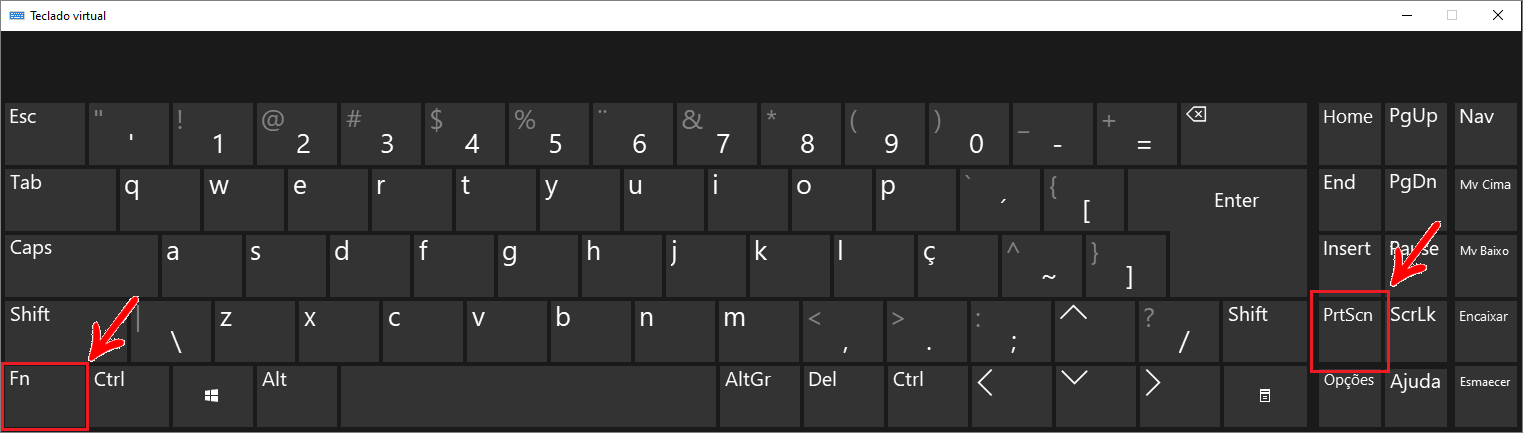
Task: Click the backspace icon key
Action: pyautogui.click(x=1244, y=133)
